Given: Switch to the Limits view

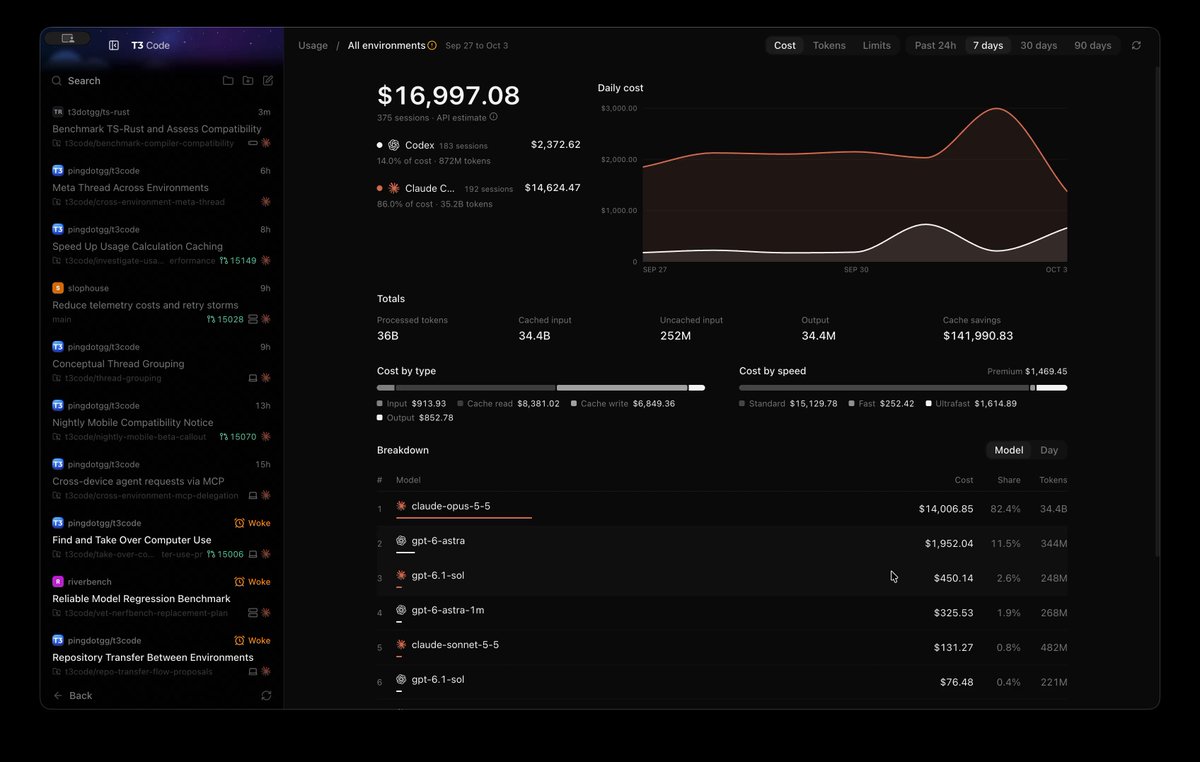Looking at the screenshot, I should 877,45.
